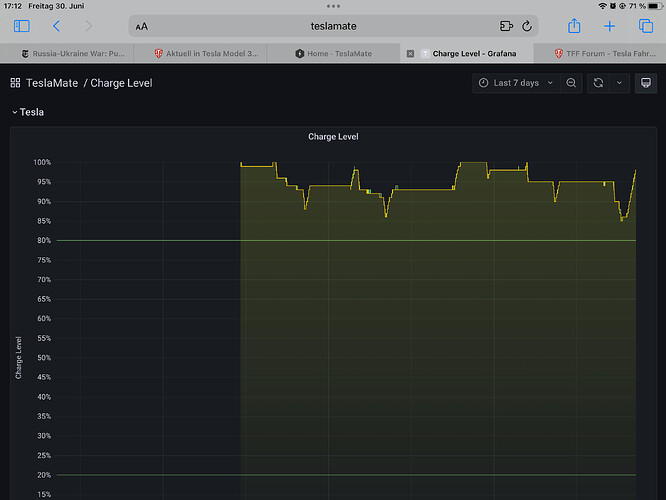This screenshot has width=666, height=500.
Task: Click the 100% axis label
Action: tap(42, 162)
